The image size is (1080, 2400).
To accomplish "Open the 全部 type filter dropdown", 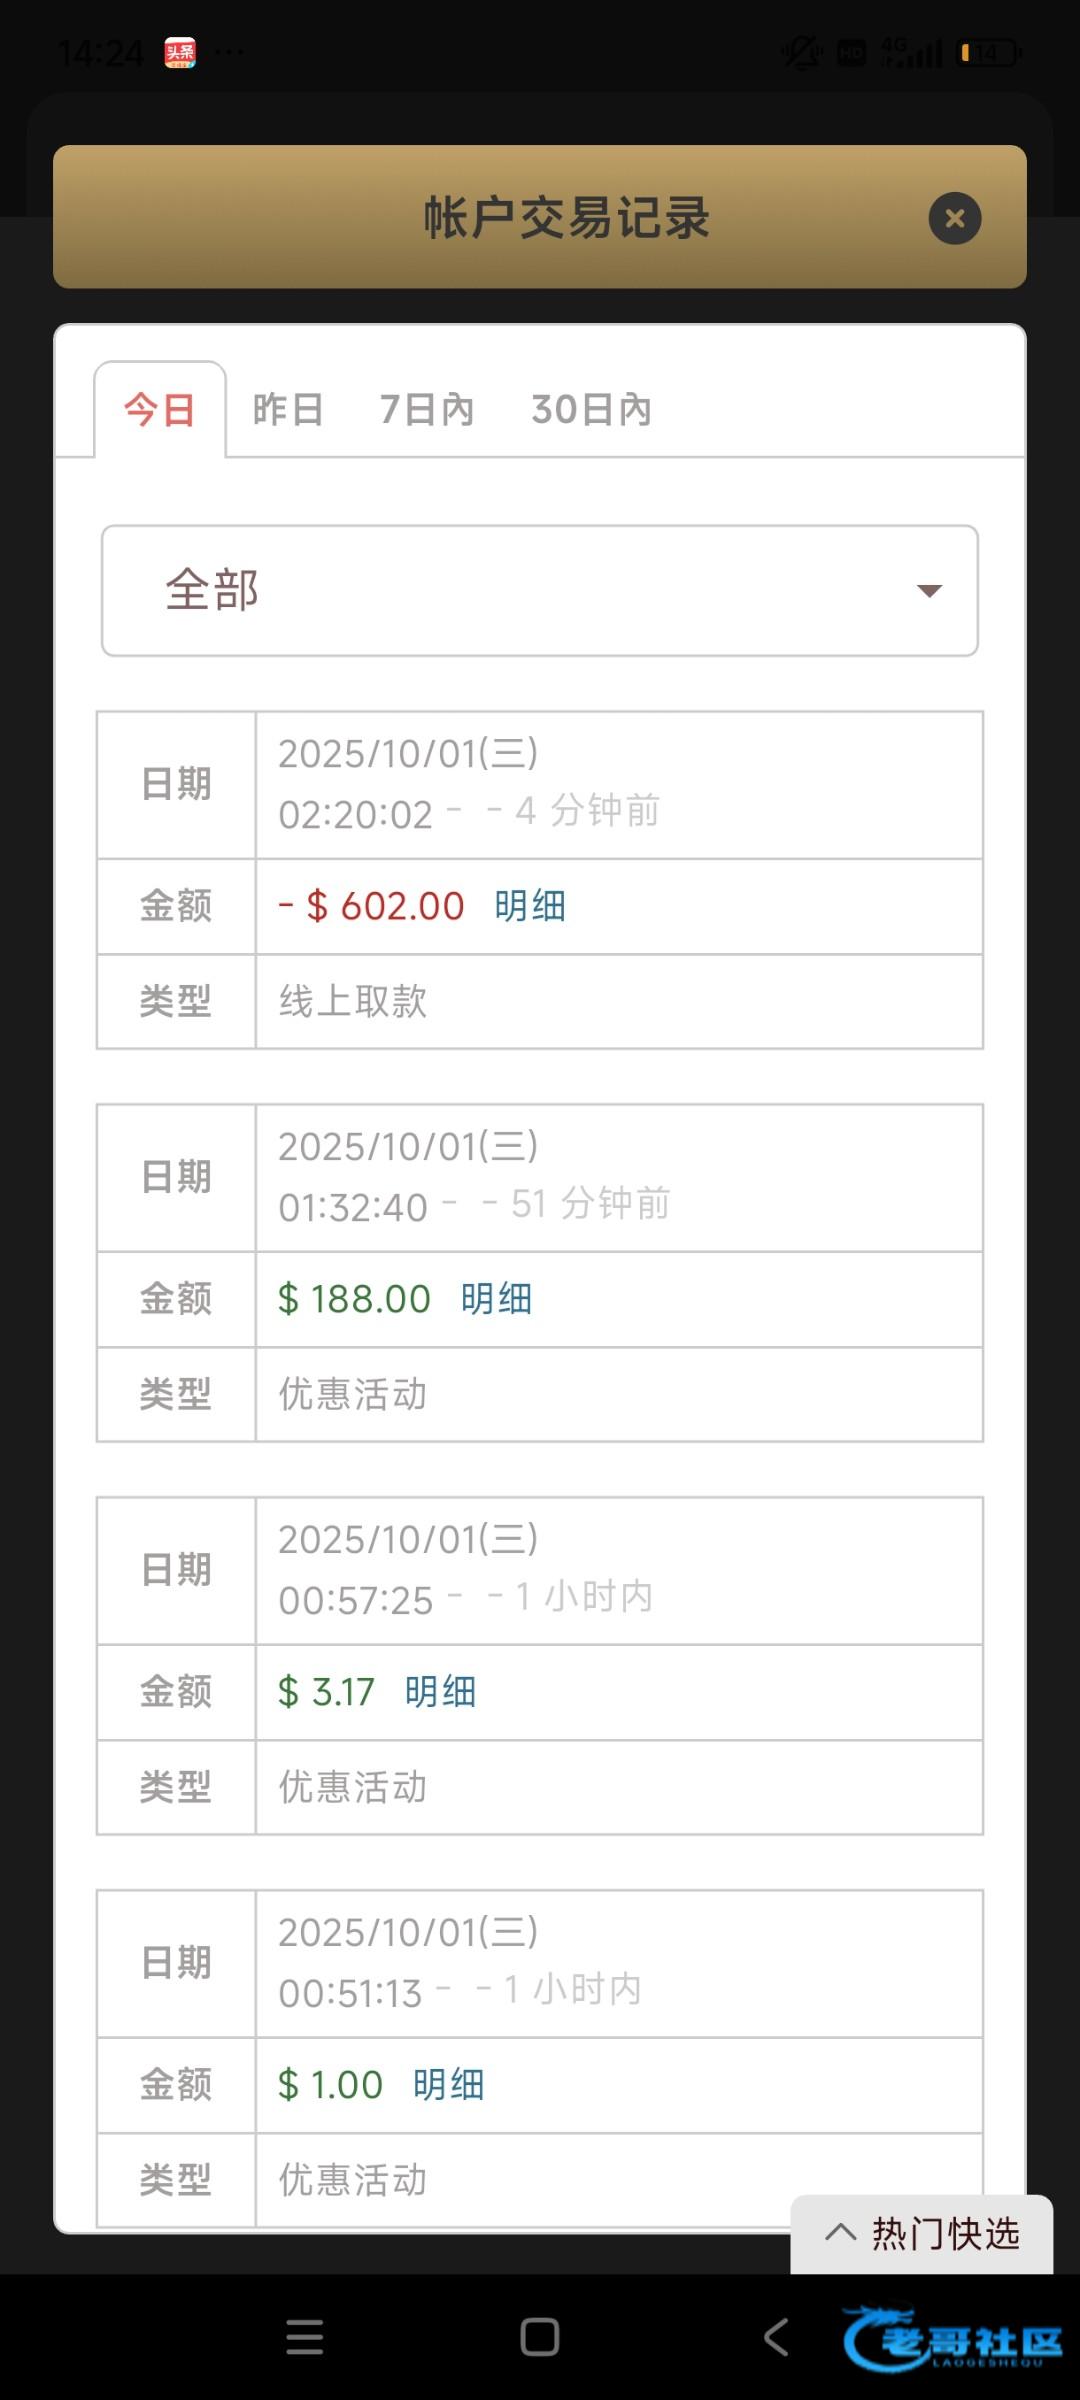I will (540, 591).
